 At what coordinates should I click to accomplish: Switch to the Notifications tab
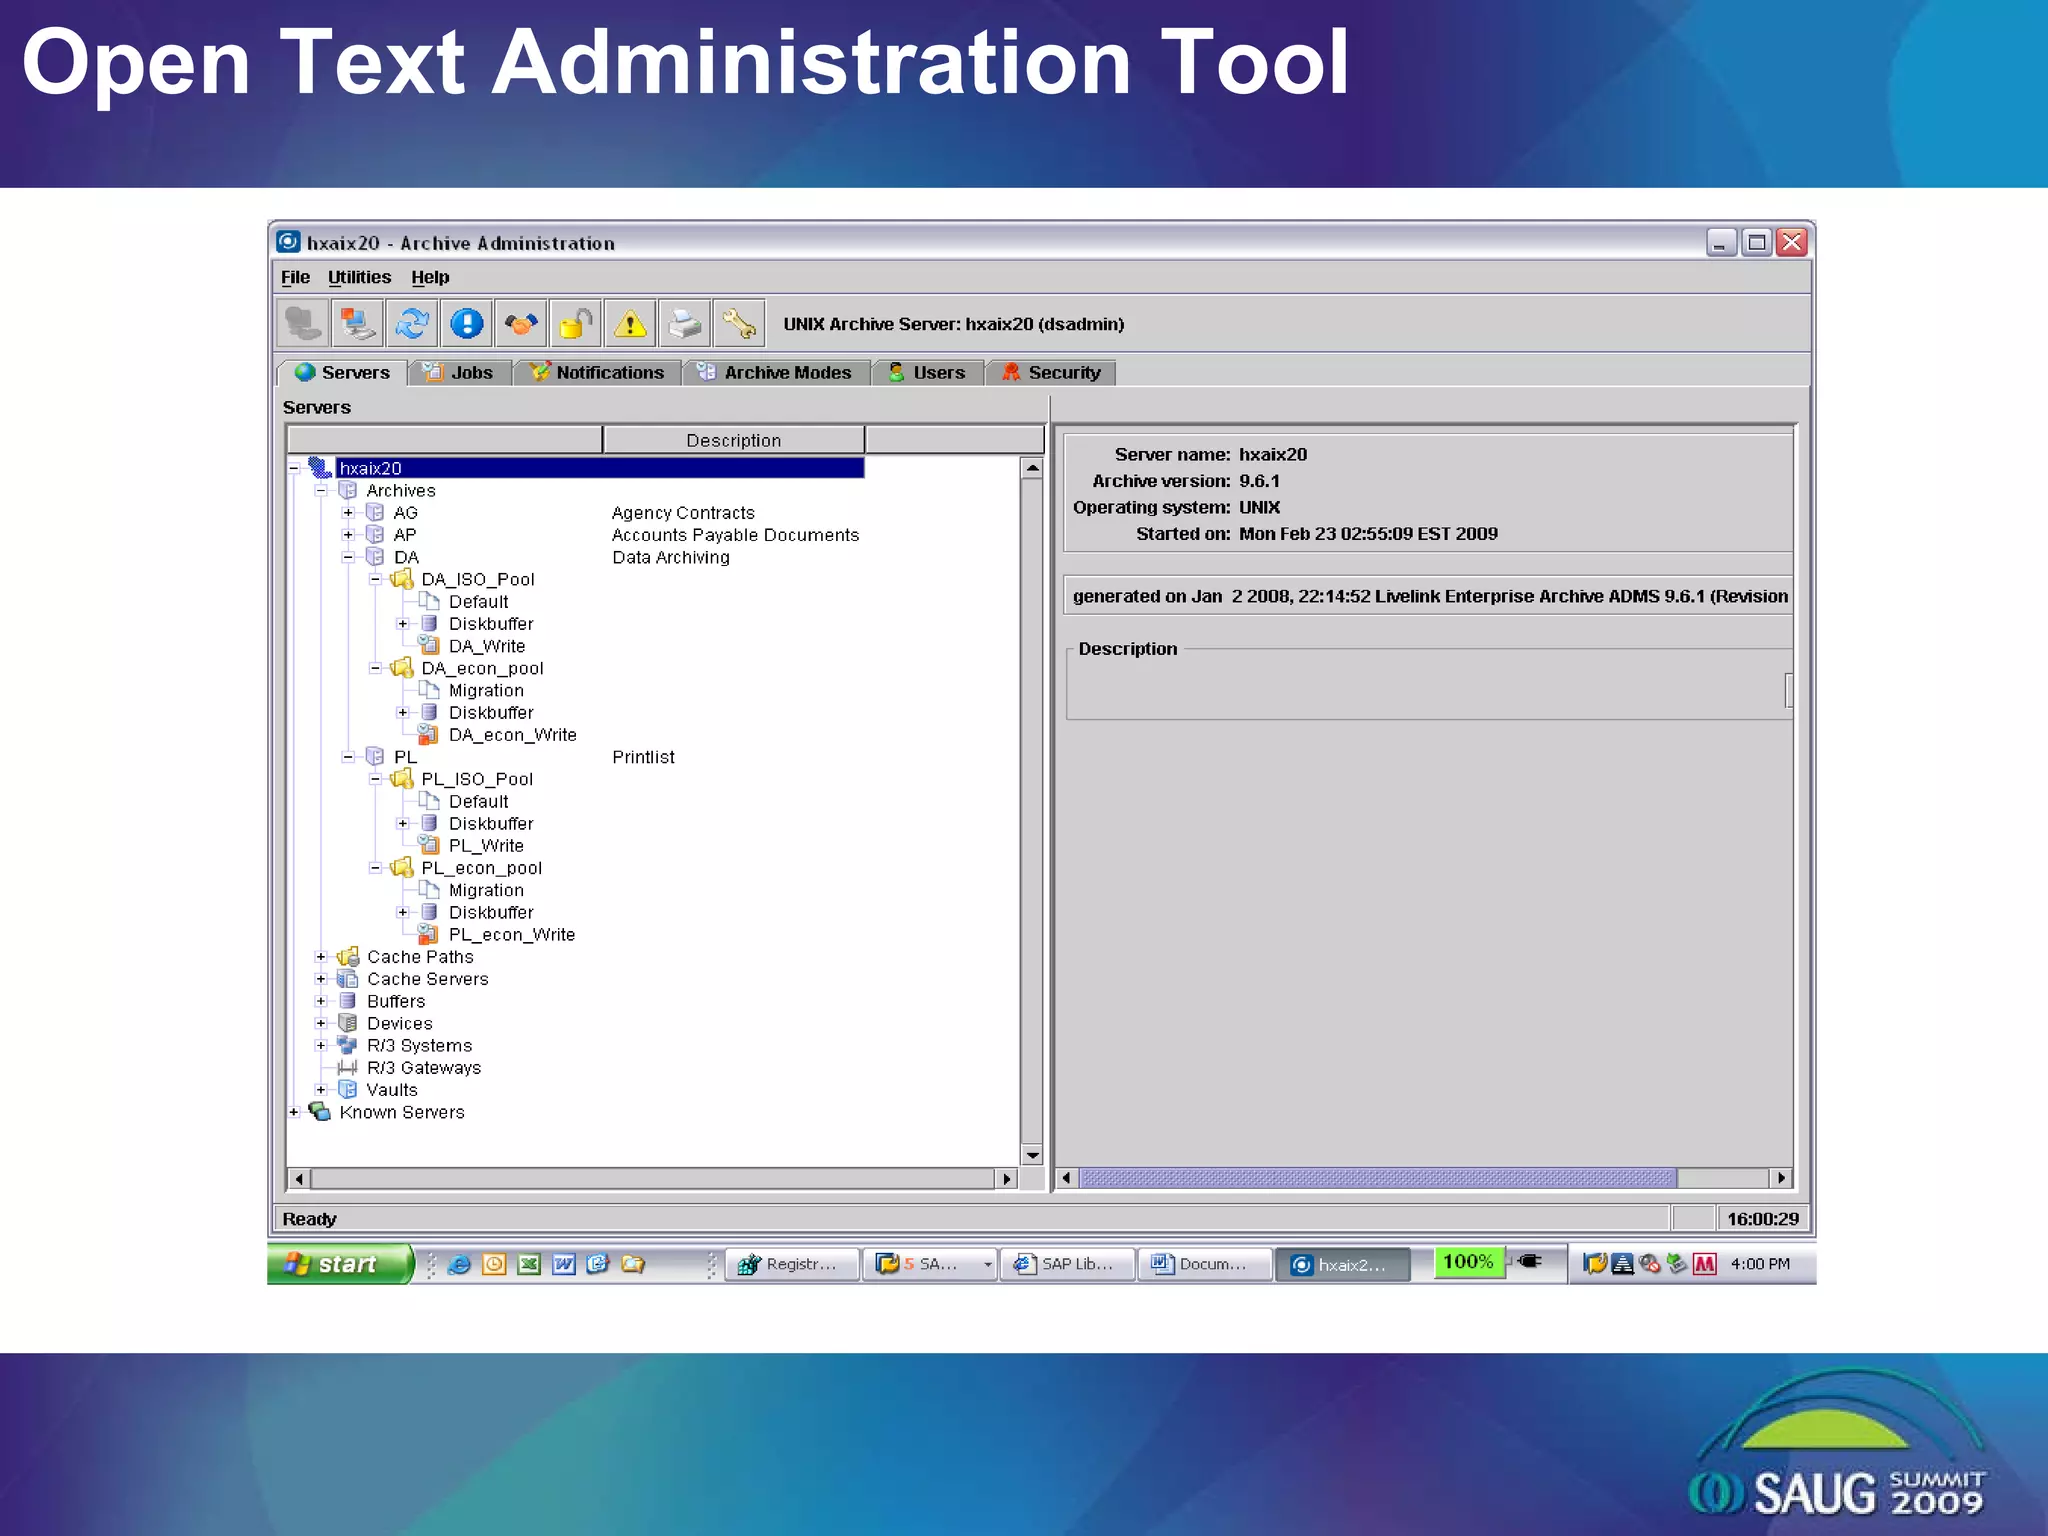[x=596, y=372]
